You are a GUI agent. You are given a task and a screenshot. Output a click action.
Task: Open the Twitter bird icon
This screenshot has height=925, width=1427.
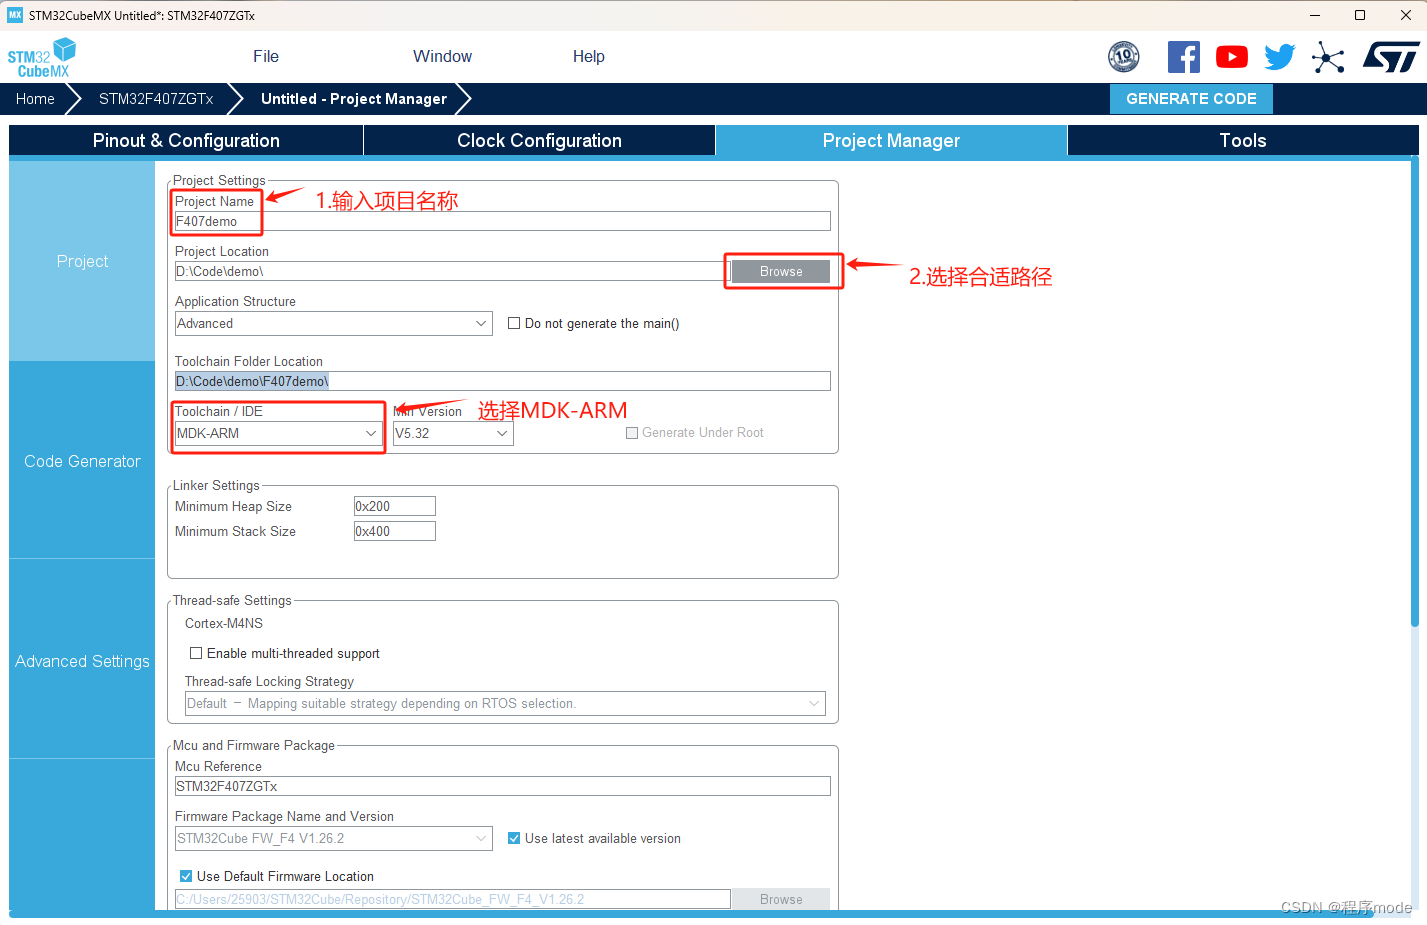[1279, 57]
